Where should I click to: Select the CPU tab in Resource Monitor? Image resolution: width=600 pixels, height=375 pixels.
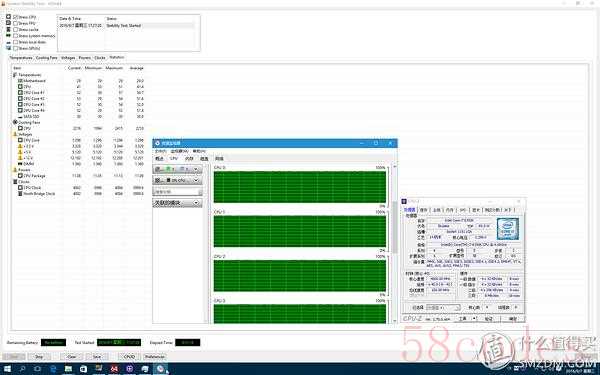(174, 158)
